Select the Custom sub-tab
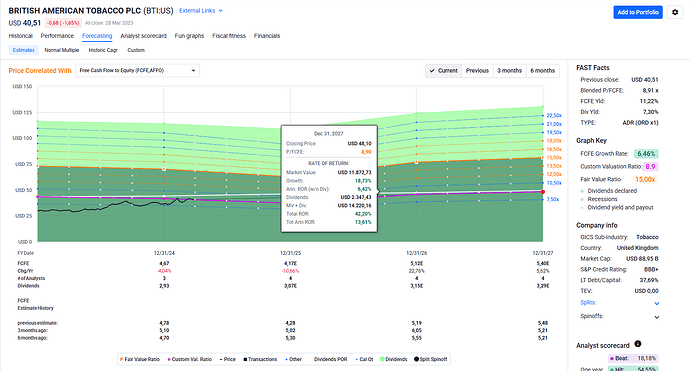The image size is (690, 371). (x=136, y=50)
